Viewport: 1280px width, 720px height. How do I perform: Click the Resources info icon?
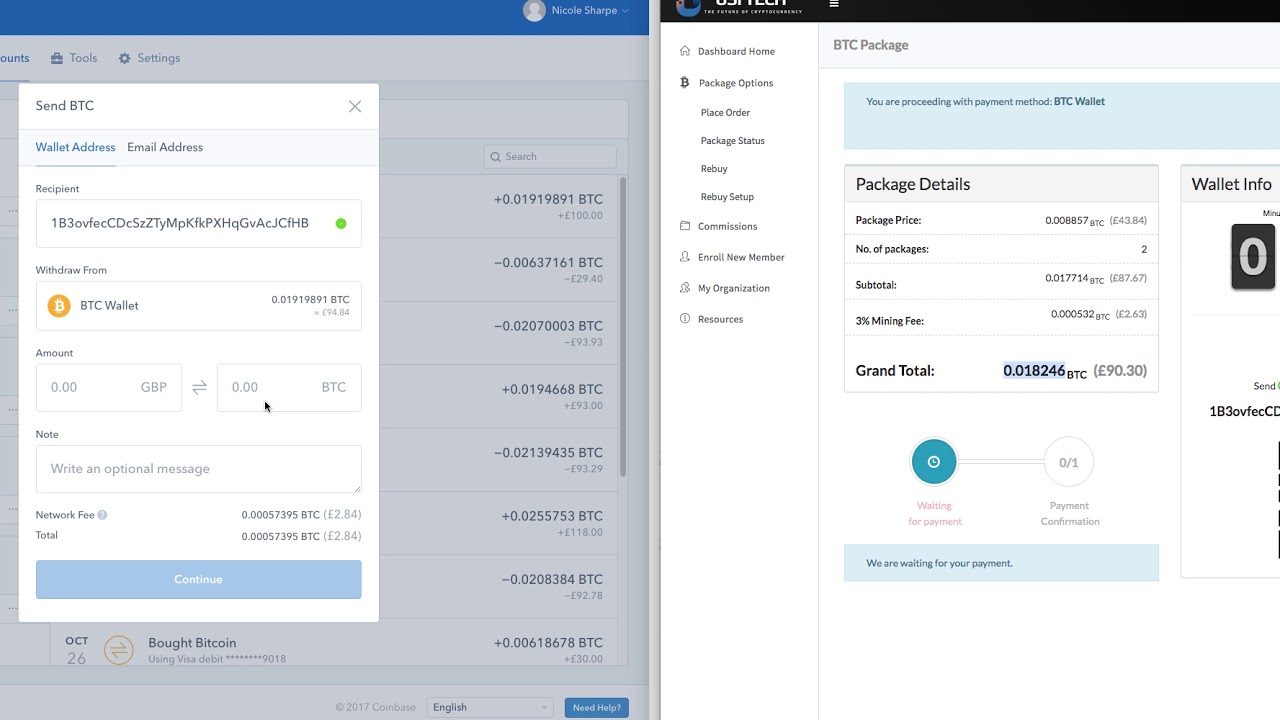[x=685, y=319]
